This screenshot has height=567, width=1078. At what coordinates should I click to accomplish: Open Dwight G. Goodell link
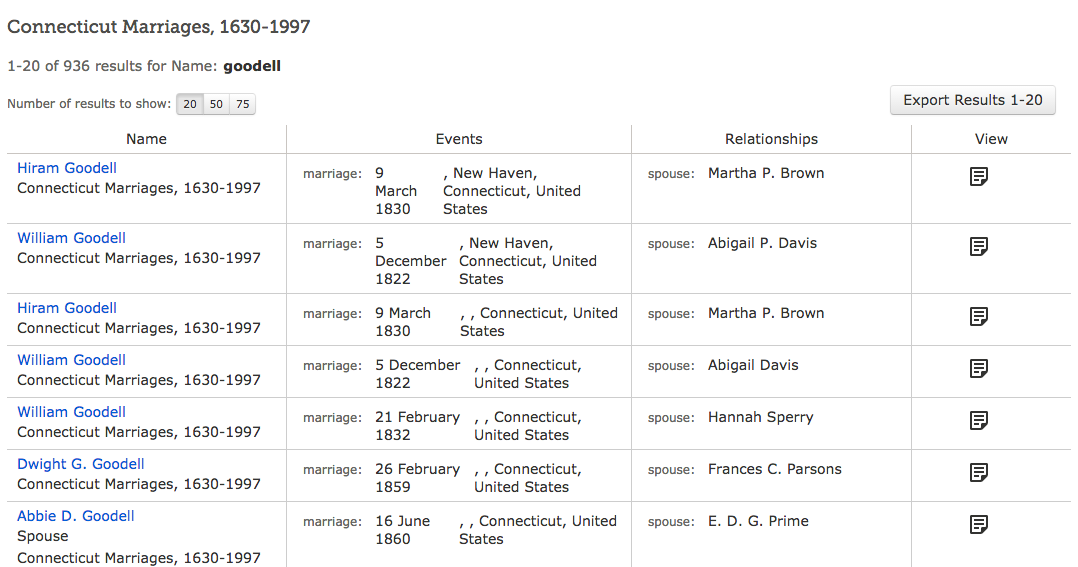(x=80, y=464)
